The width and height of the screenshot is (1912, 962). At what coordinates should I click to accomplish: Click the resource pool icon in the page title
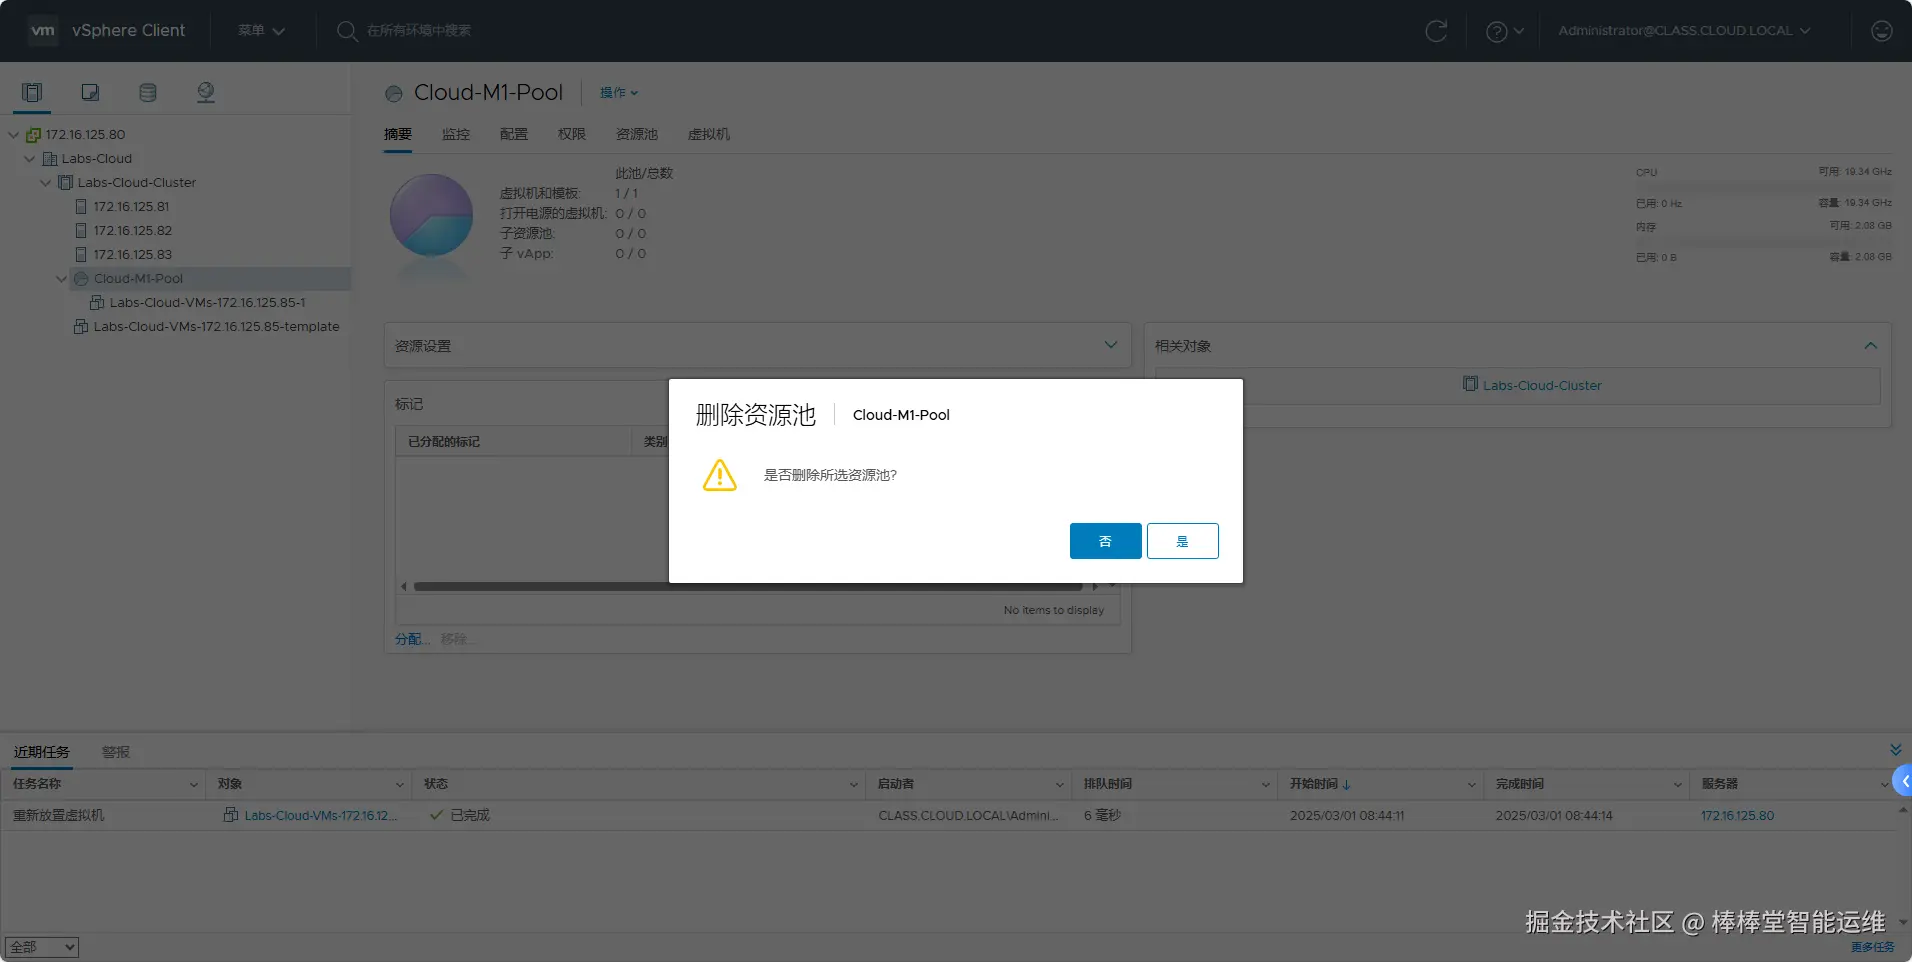coord(394,94)
